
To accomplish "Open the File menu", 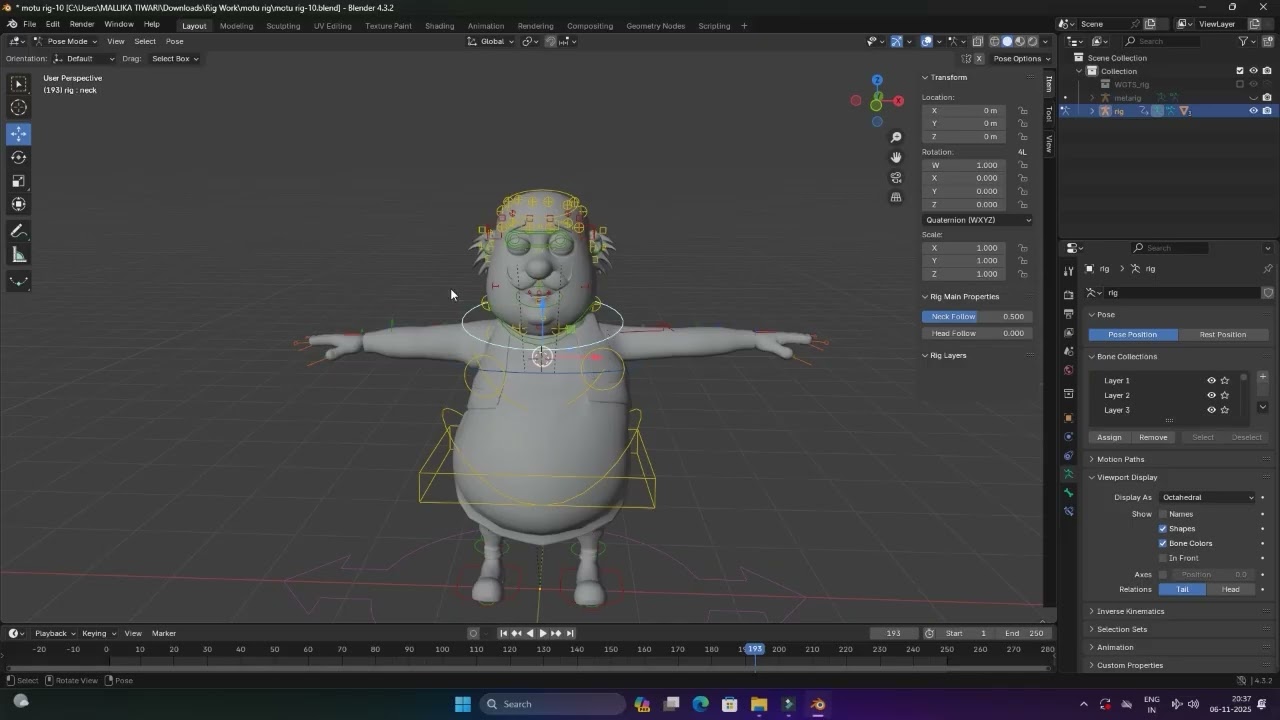I will 30,24.
